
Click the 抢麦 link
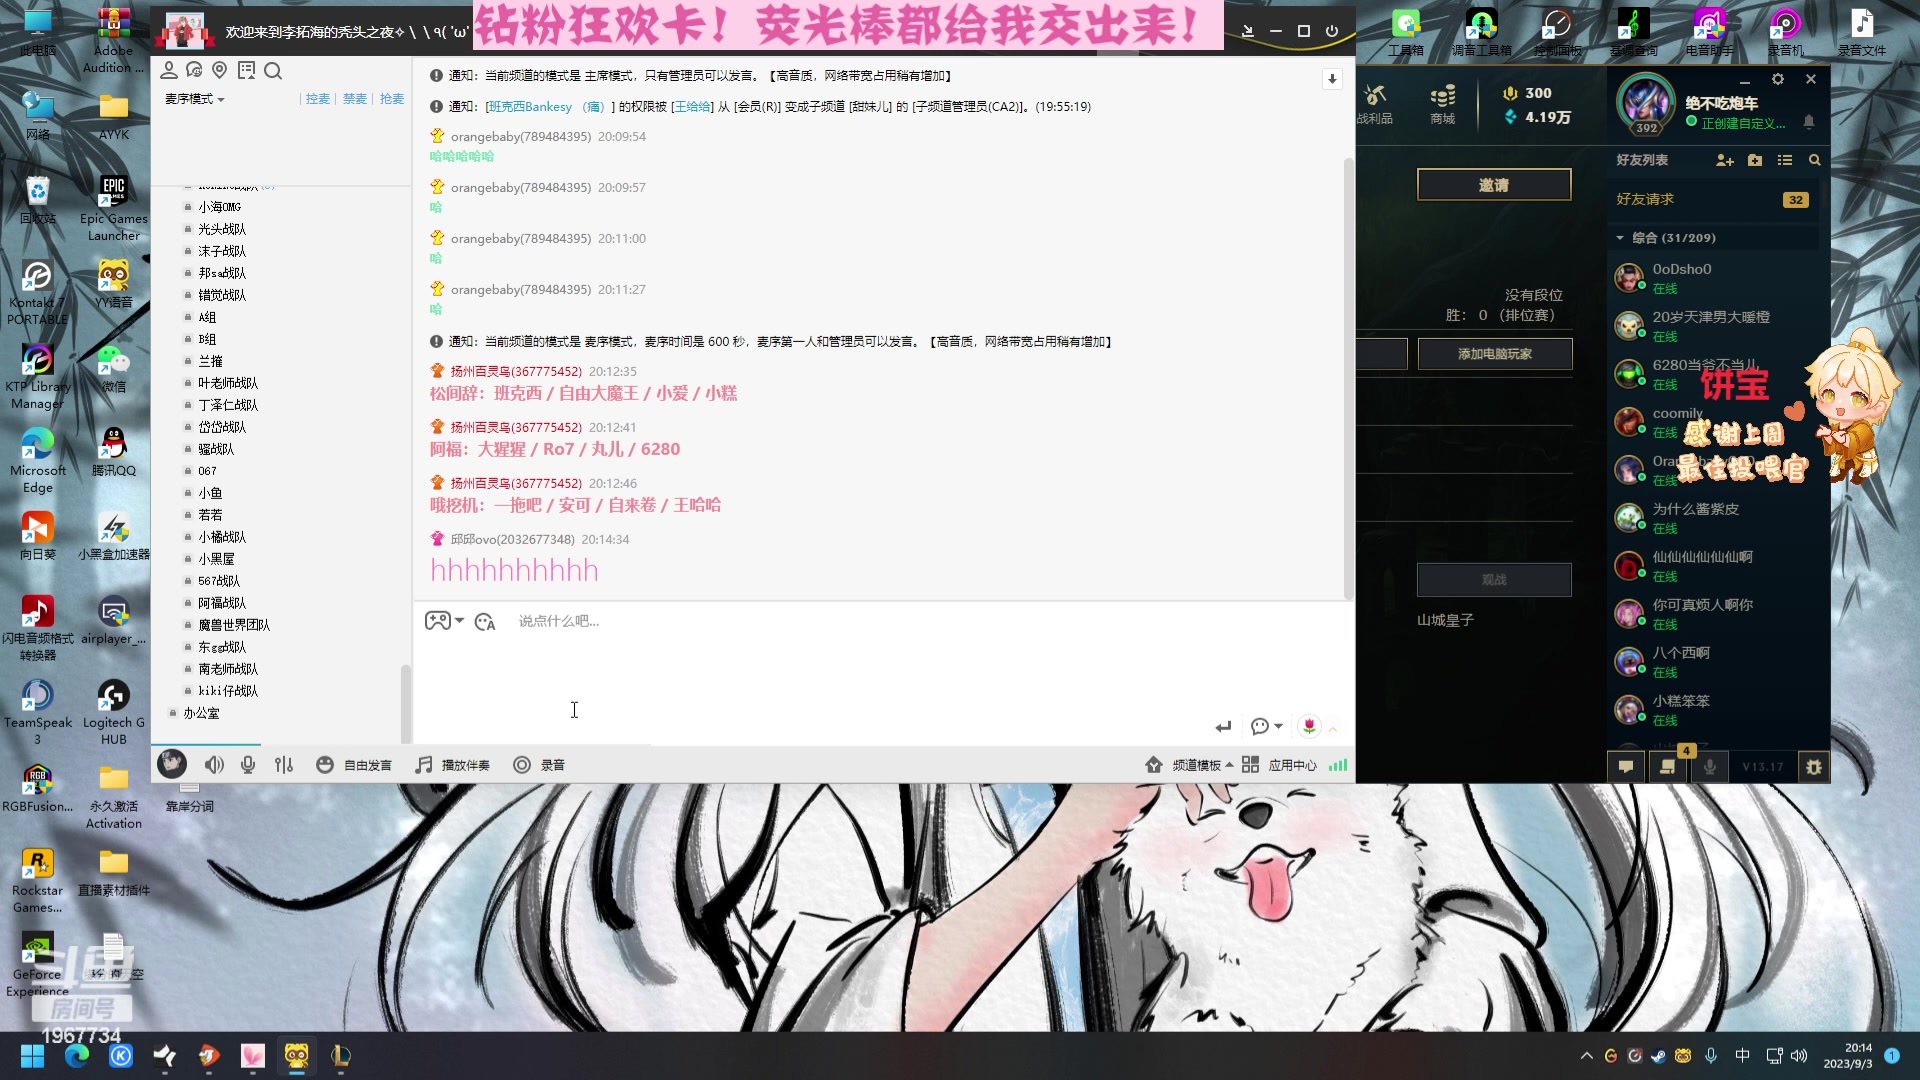(392, 99)
